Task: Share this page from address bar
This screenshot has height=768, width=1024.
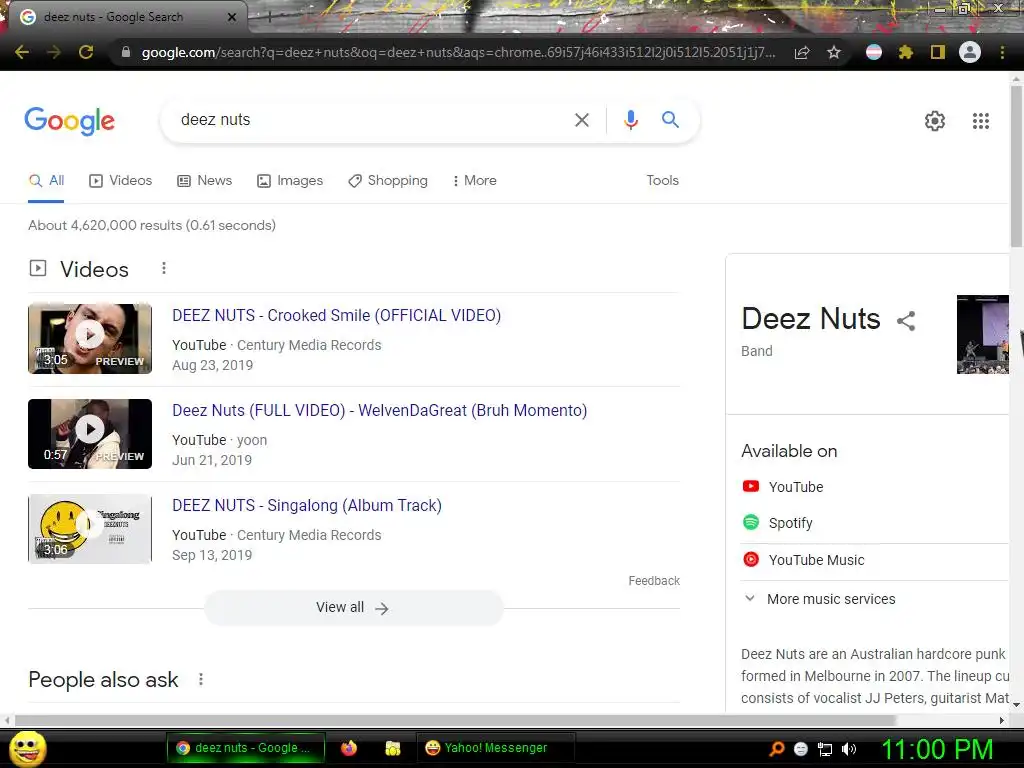Action: point(802,53)
